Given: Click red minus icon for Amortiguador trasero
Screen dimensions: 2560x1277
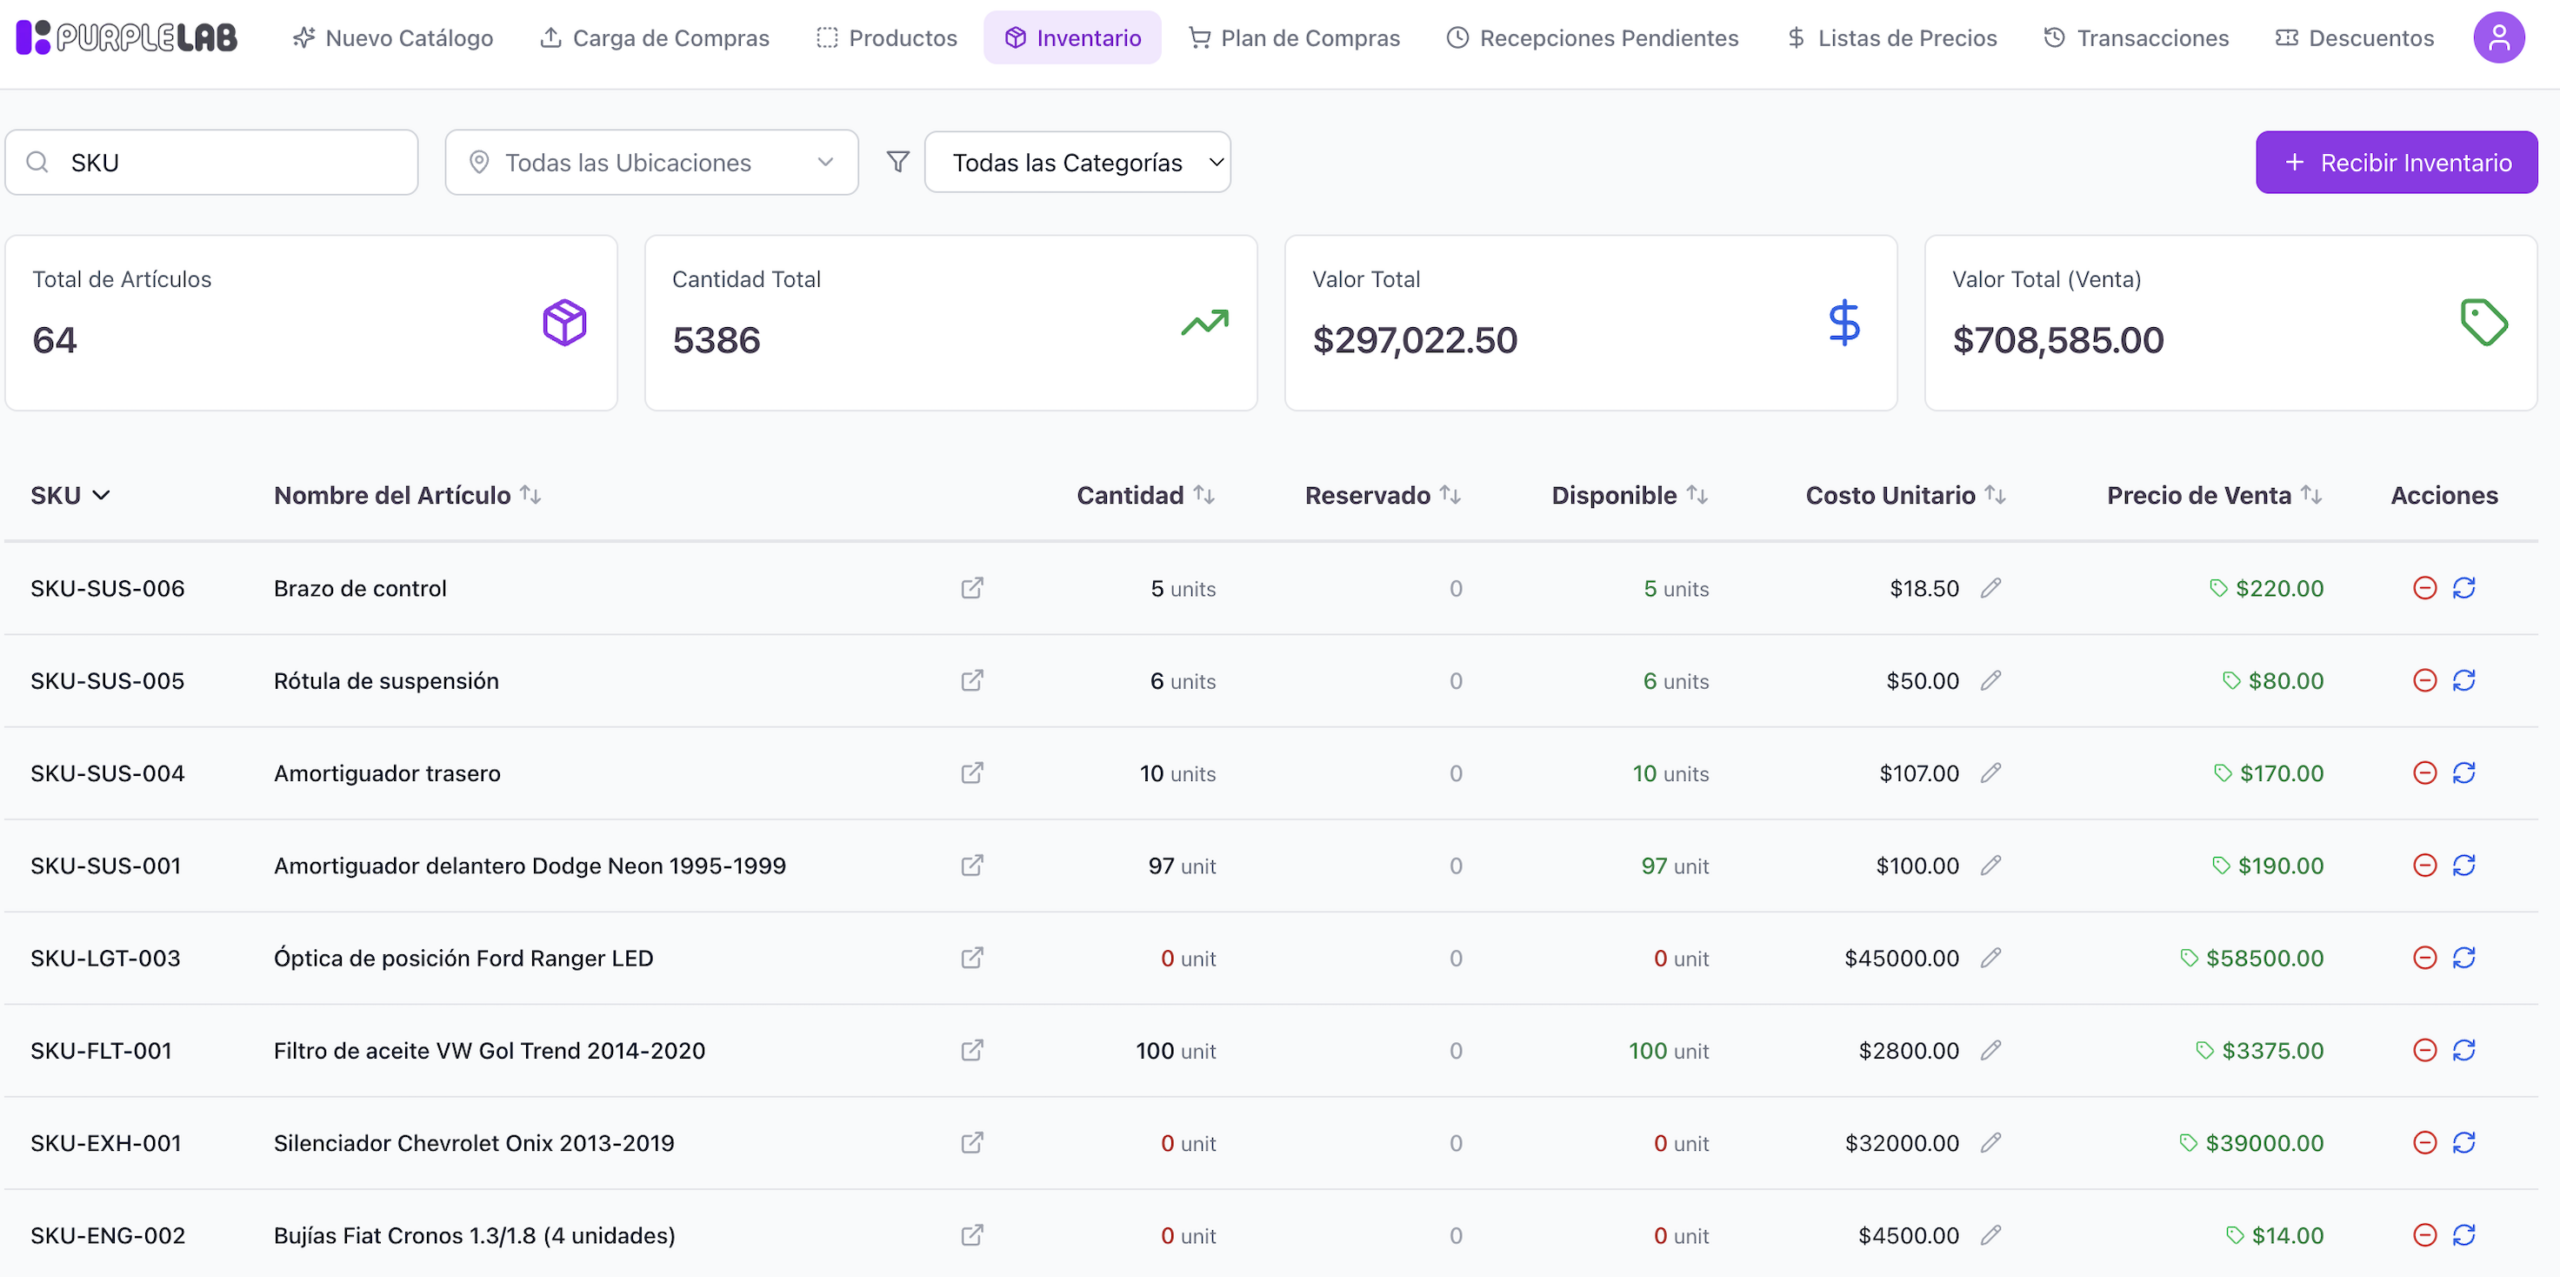Looking at the screenshot, I should (x=2424, y=773).
